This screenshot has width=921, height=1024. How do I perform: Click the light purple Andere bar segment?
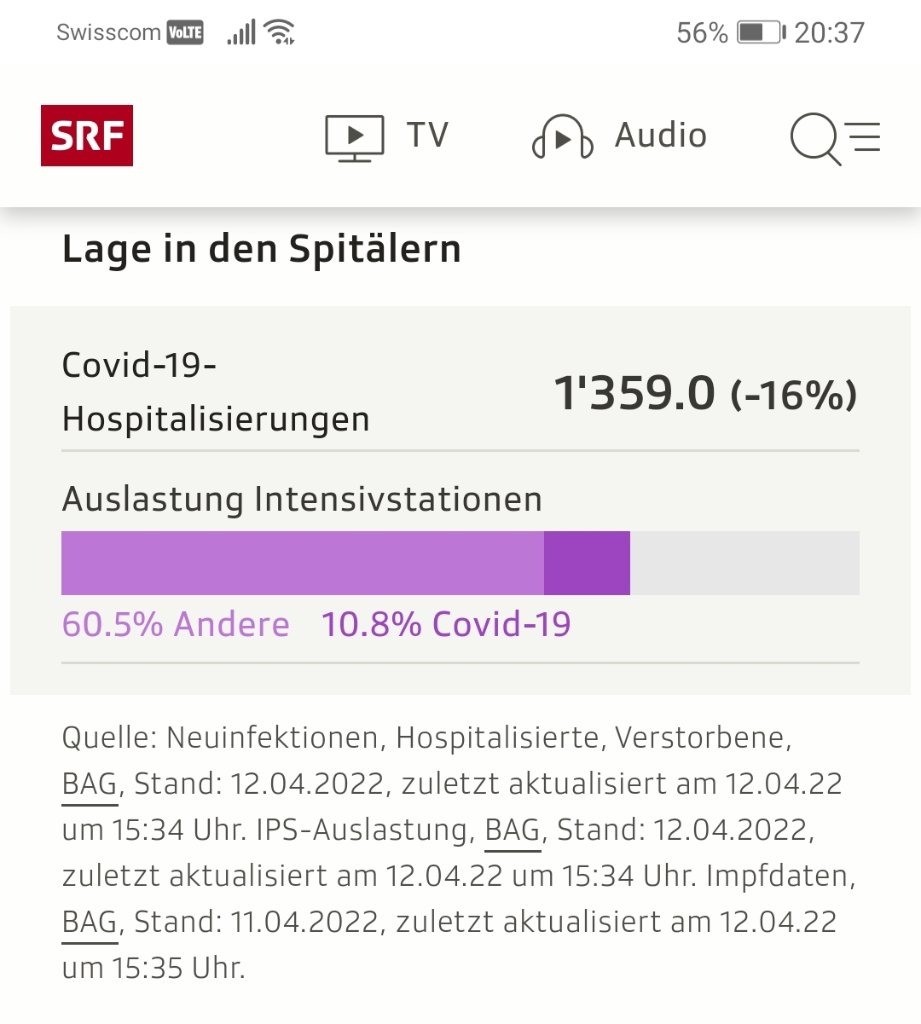point(302,563)
